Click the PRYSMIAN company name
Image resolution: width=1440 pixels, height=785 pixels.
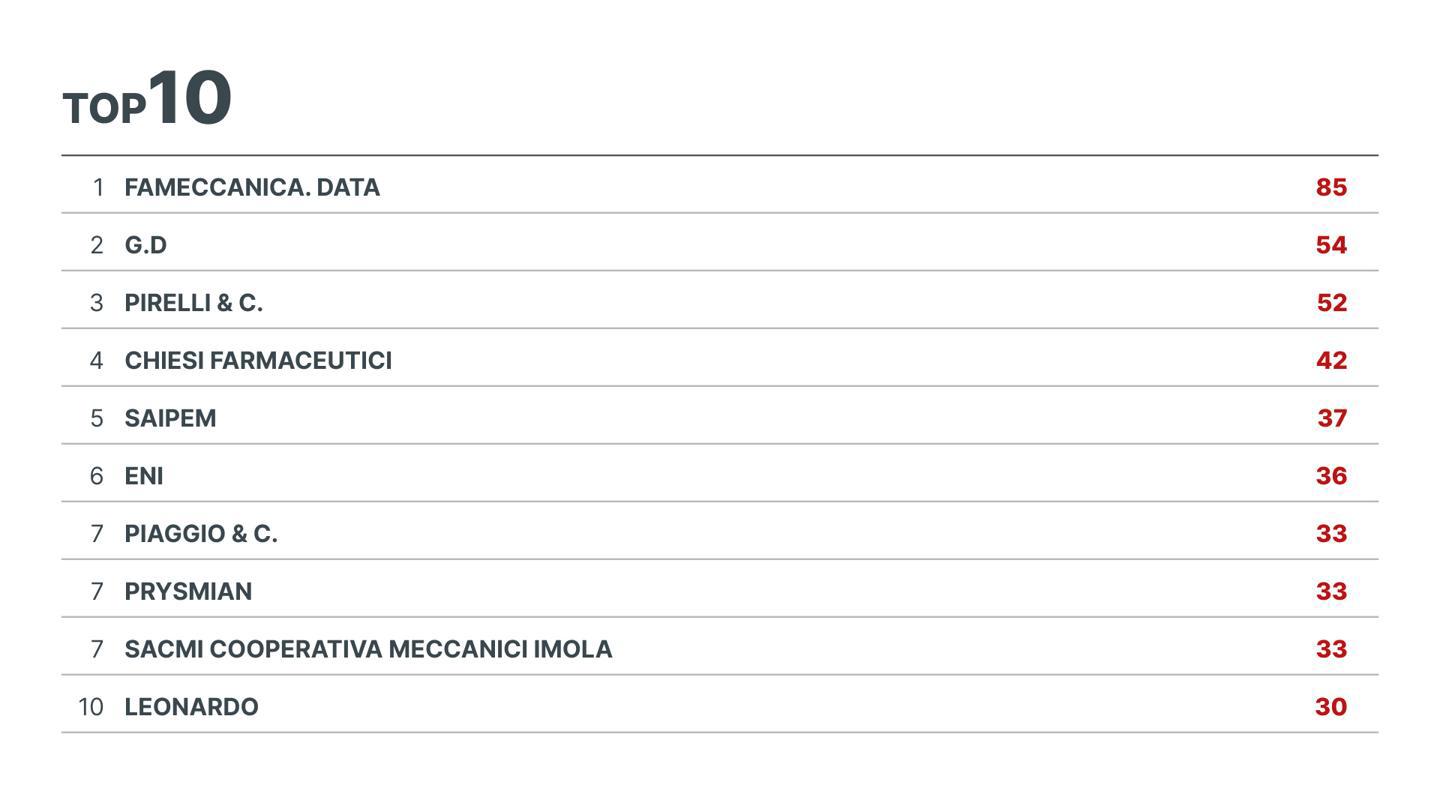click(x=188, y=592)
